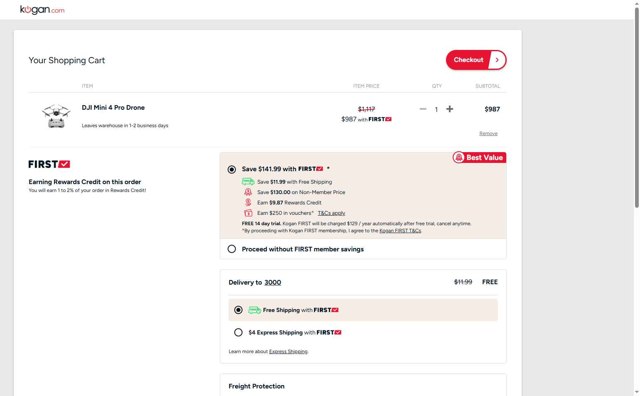640x396 pixels.
Task: Click the truck icon beside Free Shipping option
Action: tap(254, 310)
